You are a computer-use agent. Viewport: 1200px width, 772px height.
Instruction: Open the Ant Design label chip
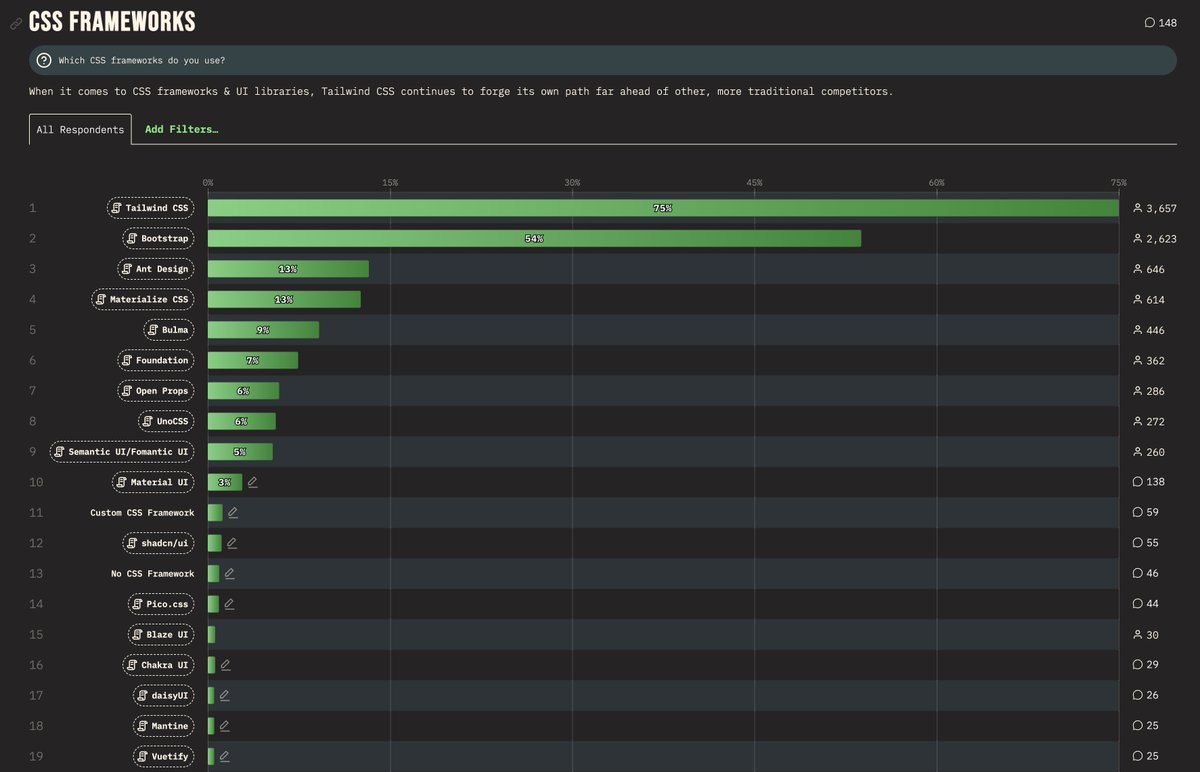pos(155,269)
